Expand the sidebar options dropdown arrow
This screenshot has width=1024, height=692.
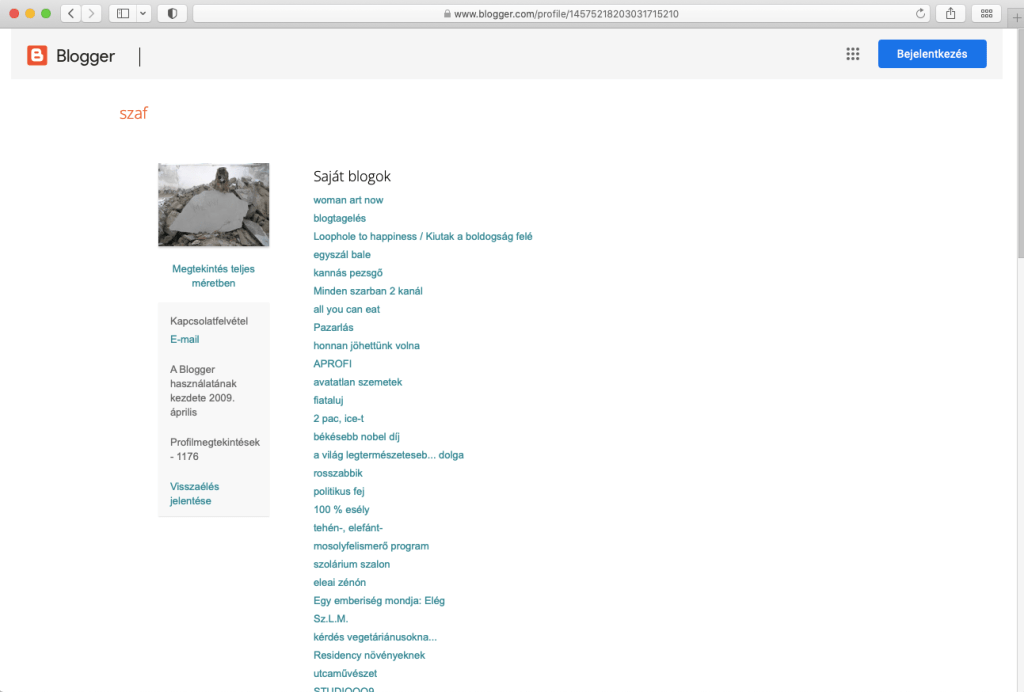tap(143, 13)
